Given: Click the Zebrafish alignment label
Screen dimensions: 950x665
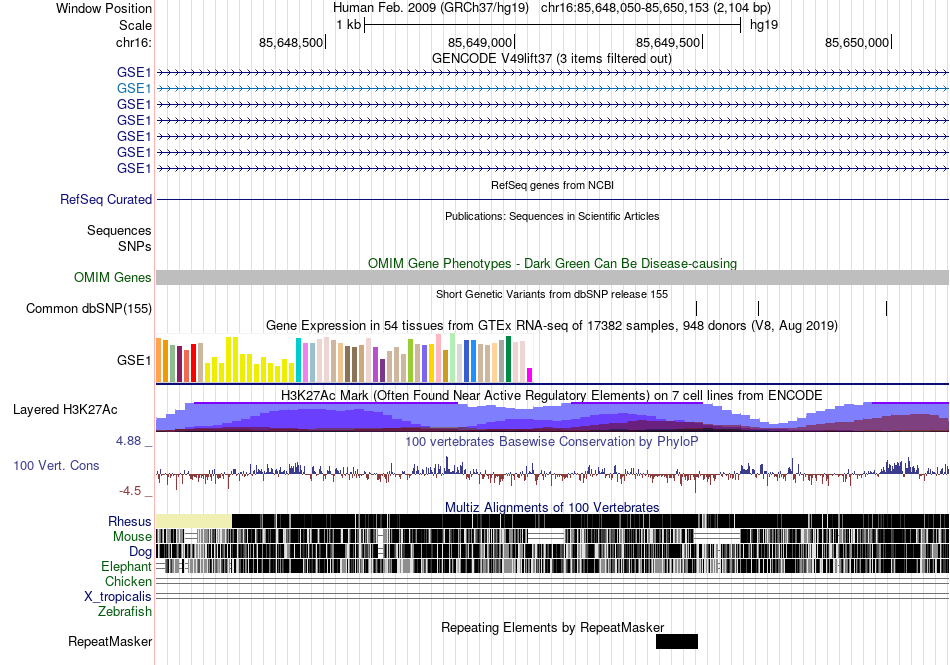Looking at the screenshot, I should pyautogui.click(x=125, y=612).
